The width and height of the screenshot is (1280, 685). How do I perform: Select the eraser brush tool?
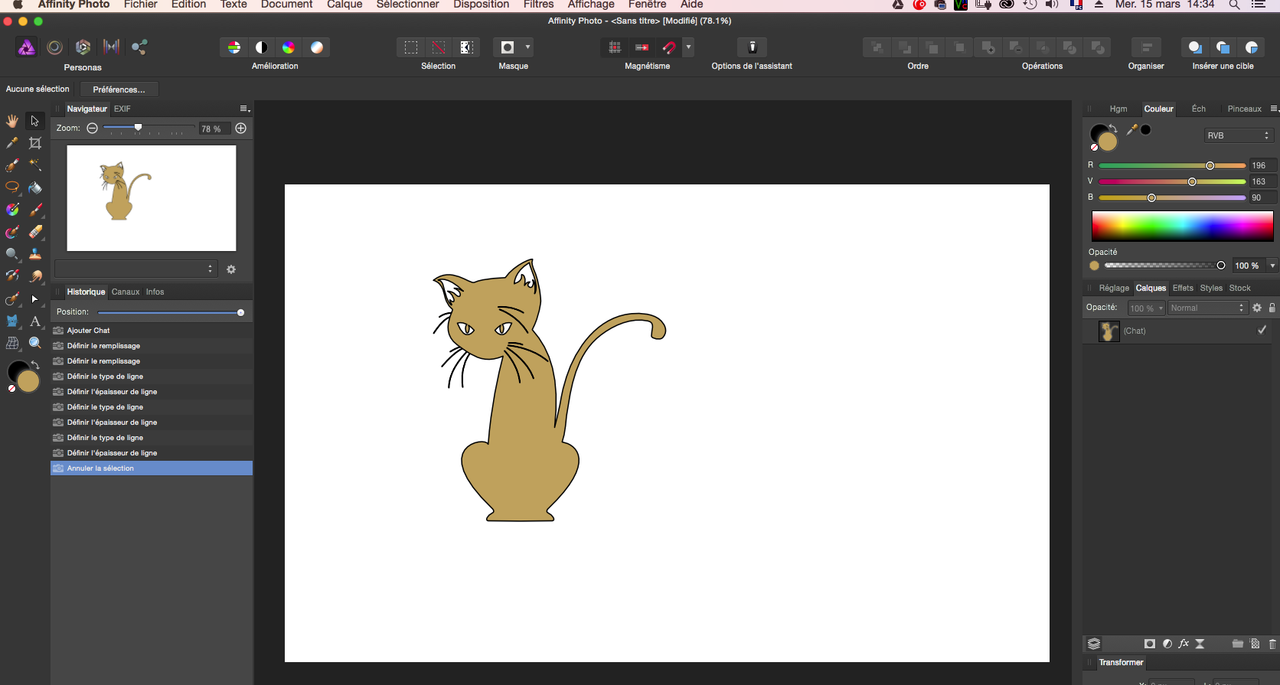pos(35,232)
